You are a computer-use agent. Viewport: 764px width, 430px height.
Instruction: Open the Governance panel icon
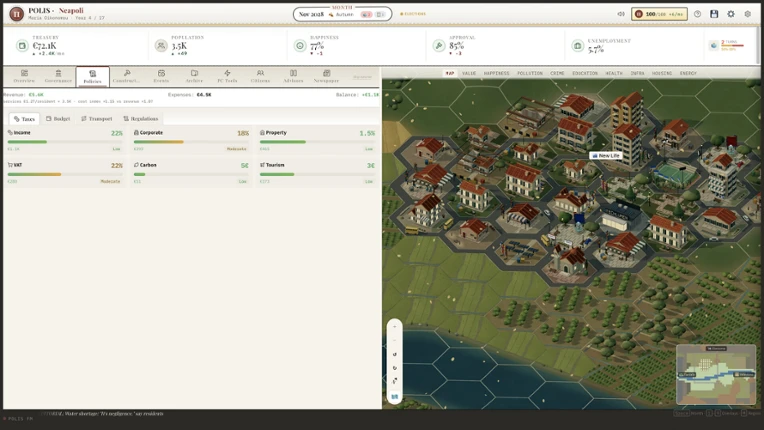click(58, 73)
